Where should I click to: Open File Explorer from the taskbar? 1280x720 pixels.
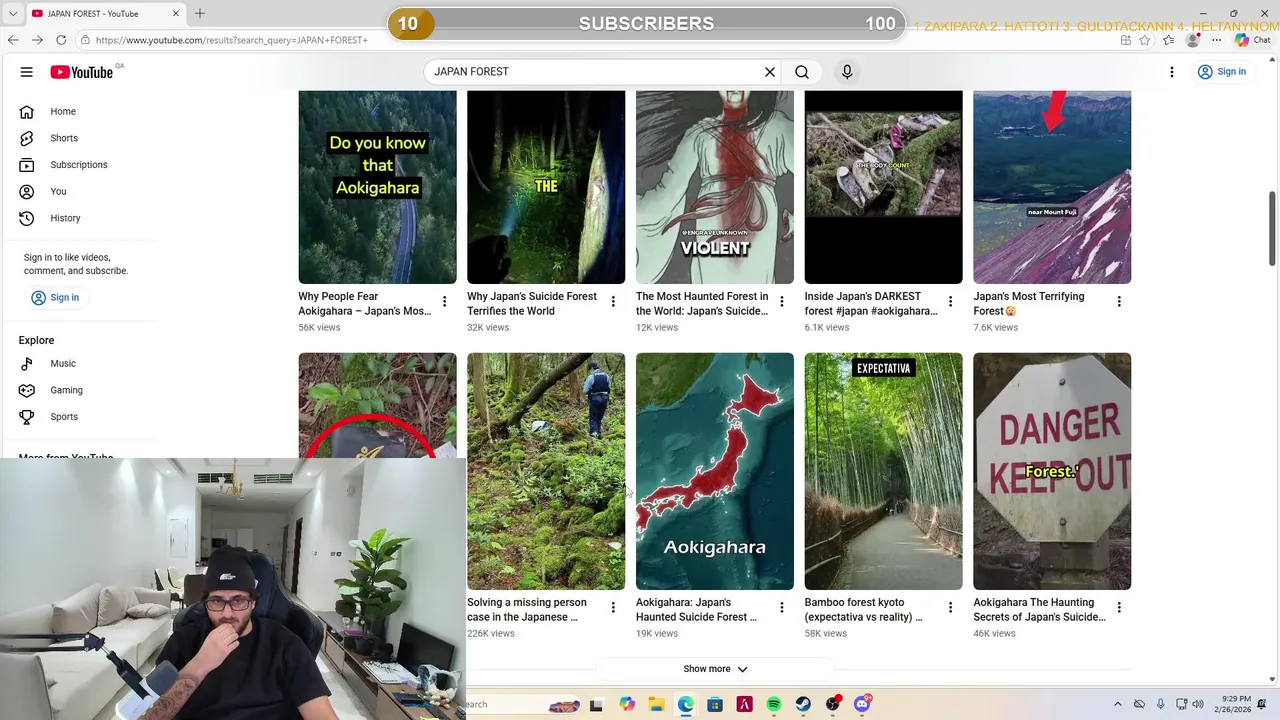tap(656, 704)
